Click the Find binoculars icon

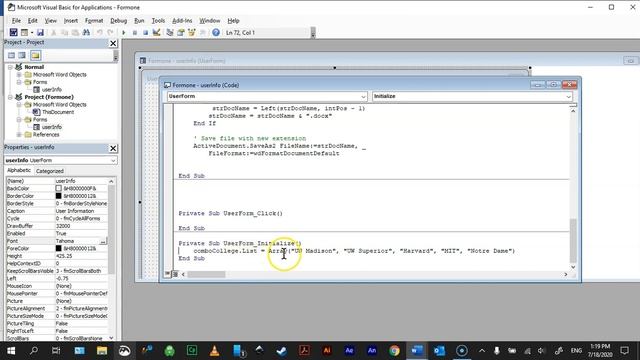86,32
